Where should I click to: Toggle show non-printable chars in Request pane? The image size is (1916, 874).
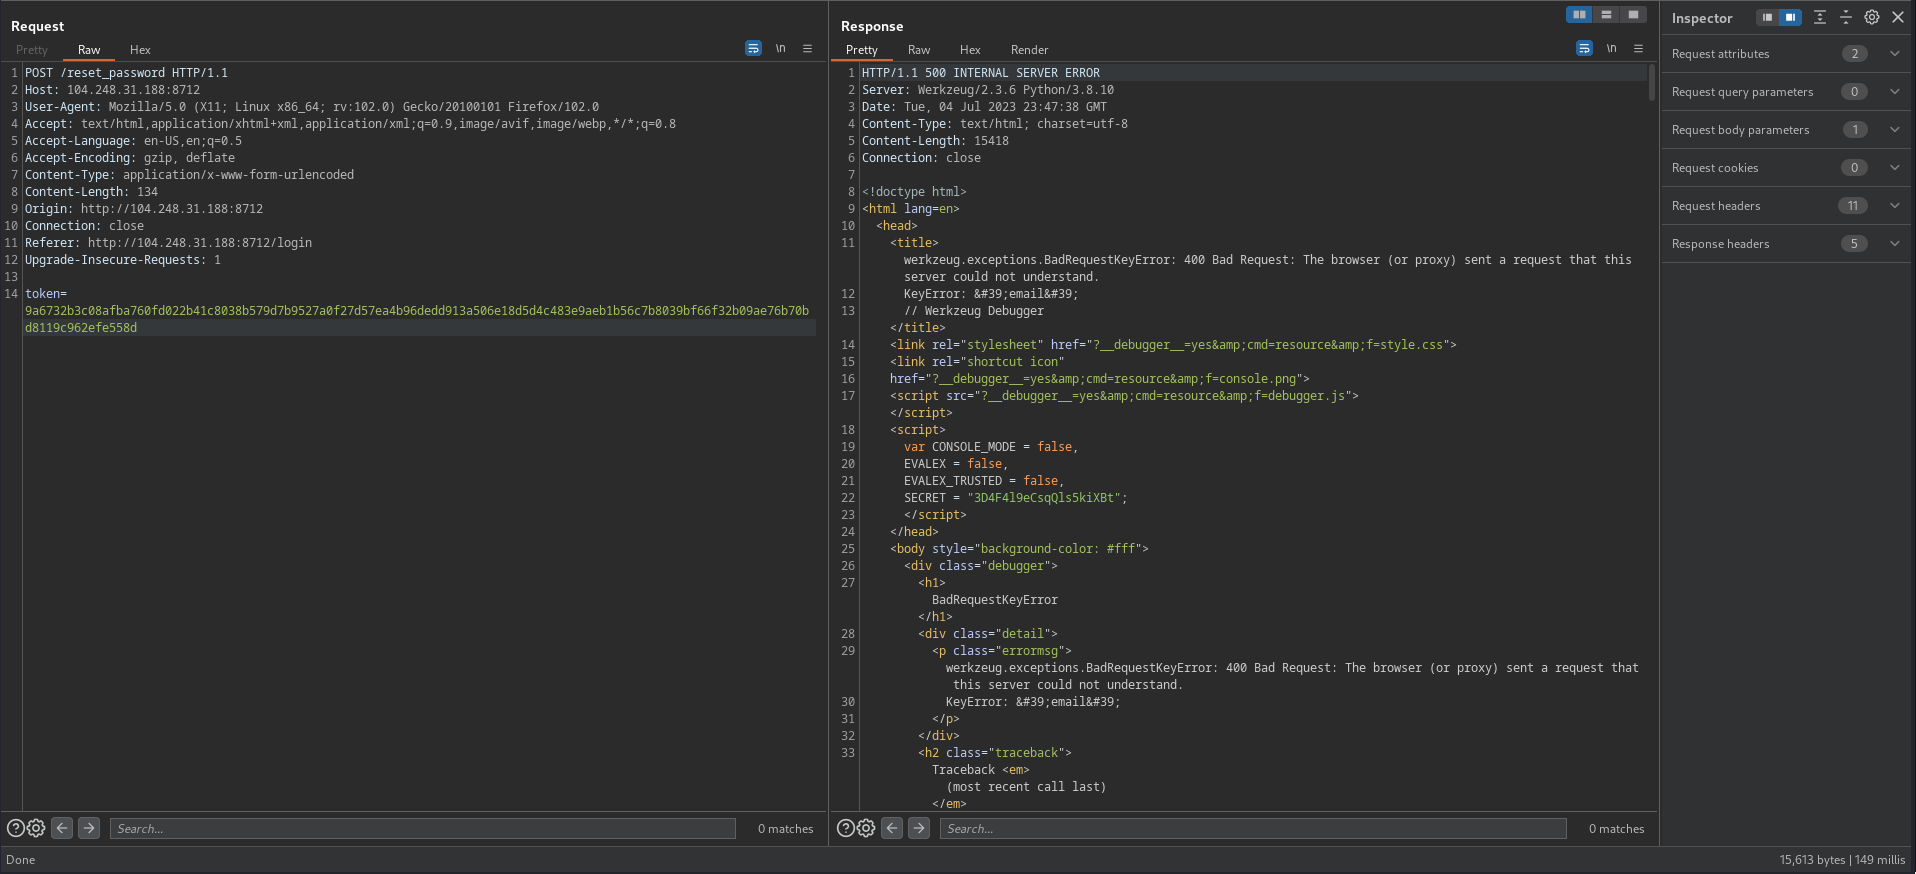[x=781, y=48]
